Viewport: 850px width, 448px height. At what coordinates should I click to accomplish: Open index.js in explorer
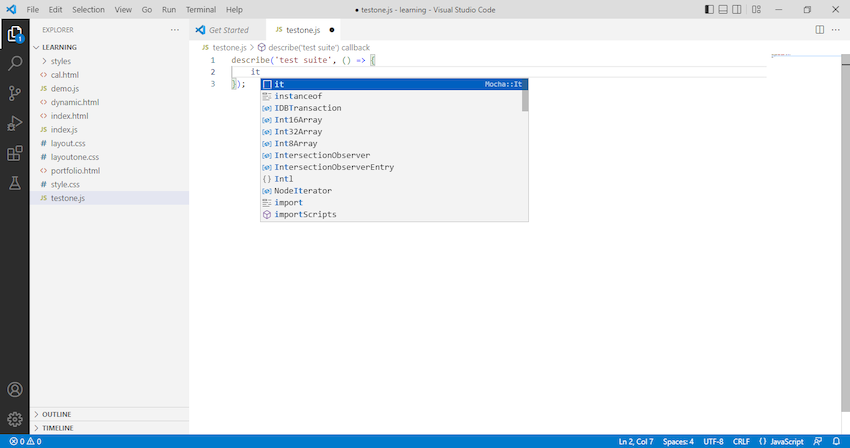point(110,130)
